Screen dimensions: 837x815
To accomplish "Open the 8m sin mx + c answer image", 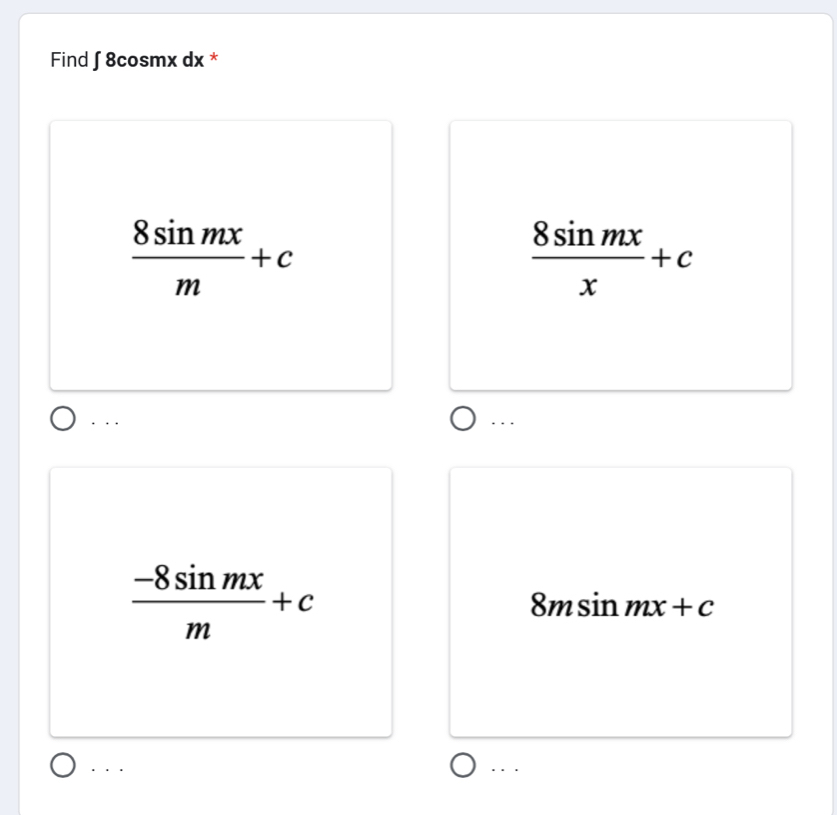I will [x=621, y=602].
